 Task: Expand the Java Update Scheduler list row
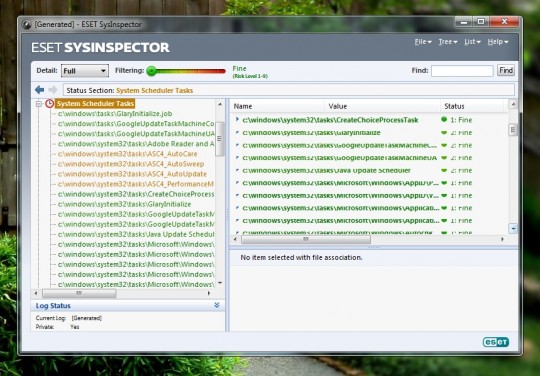point(237,170)
